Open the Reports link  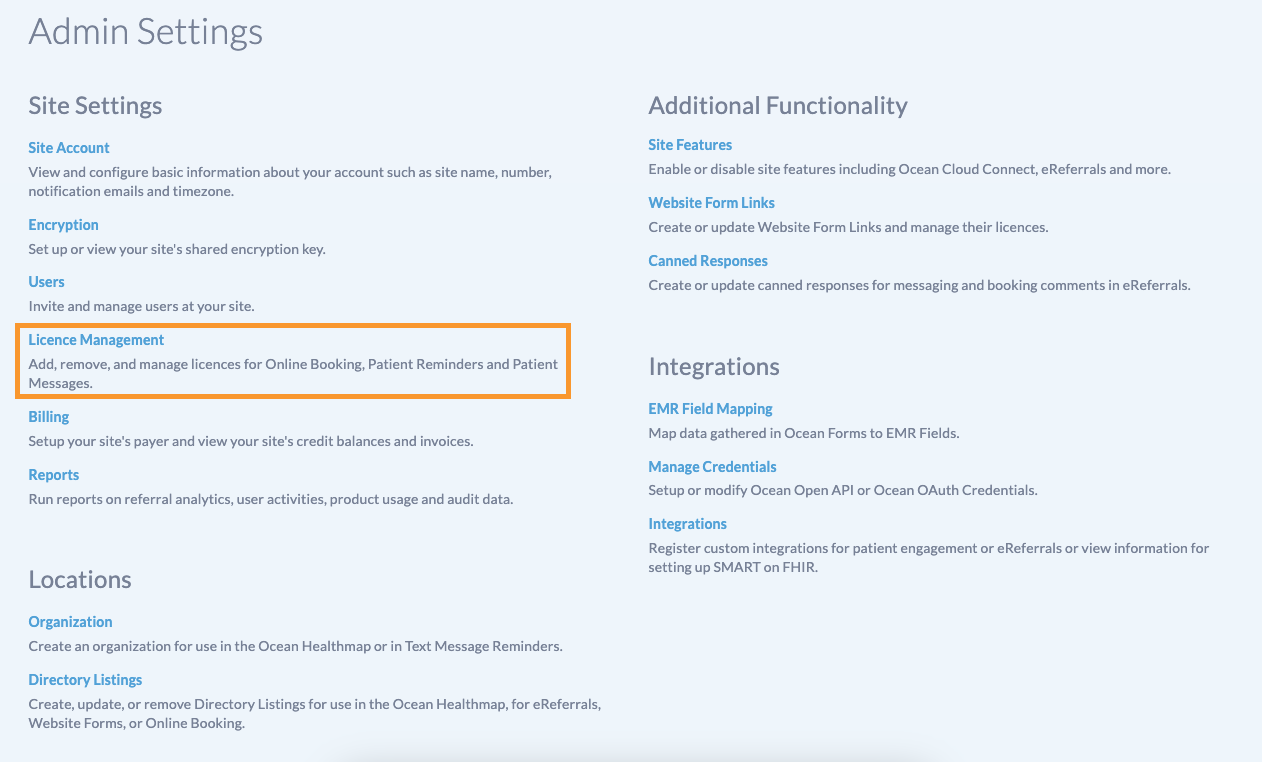[54, 475]
